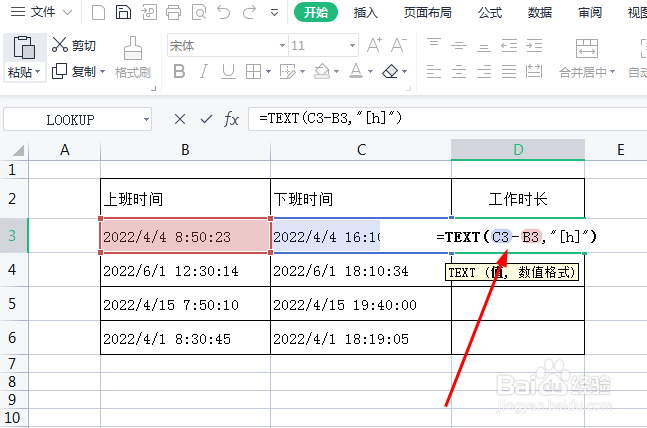Click the eraser clear icon
The image size is (647, 428).
tap(390, 71)
